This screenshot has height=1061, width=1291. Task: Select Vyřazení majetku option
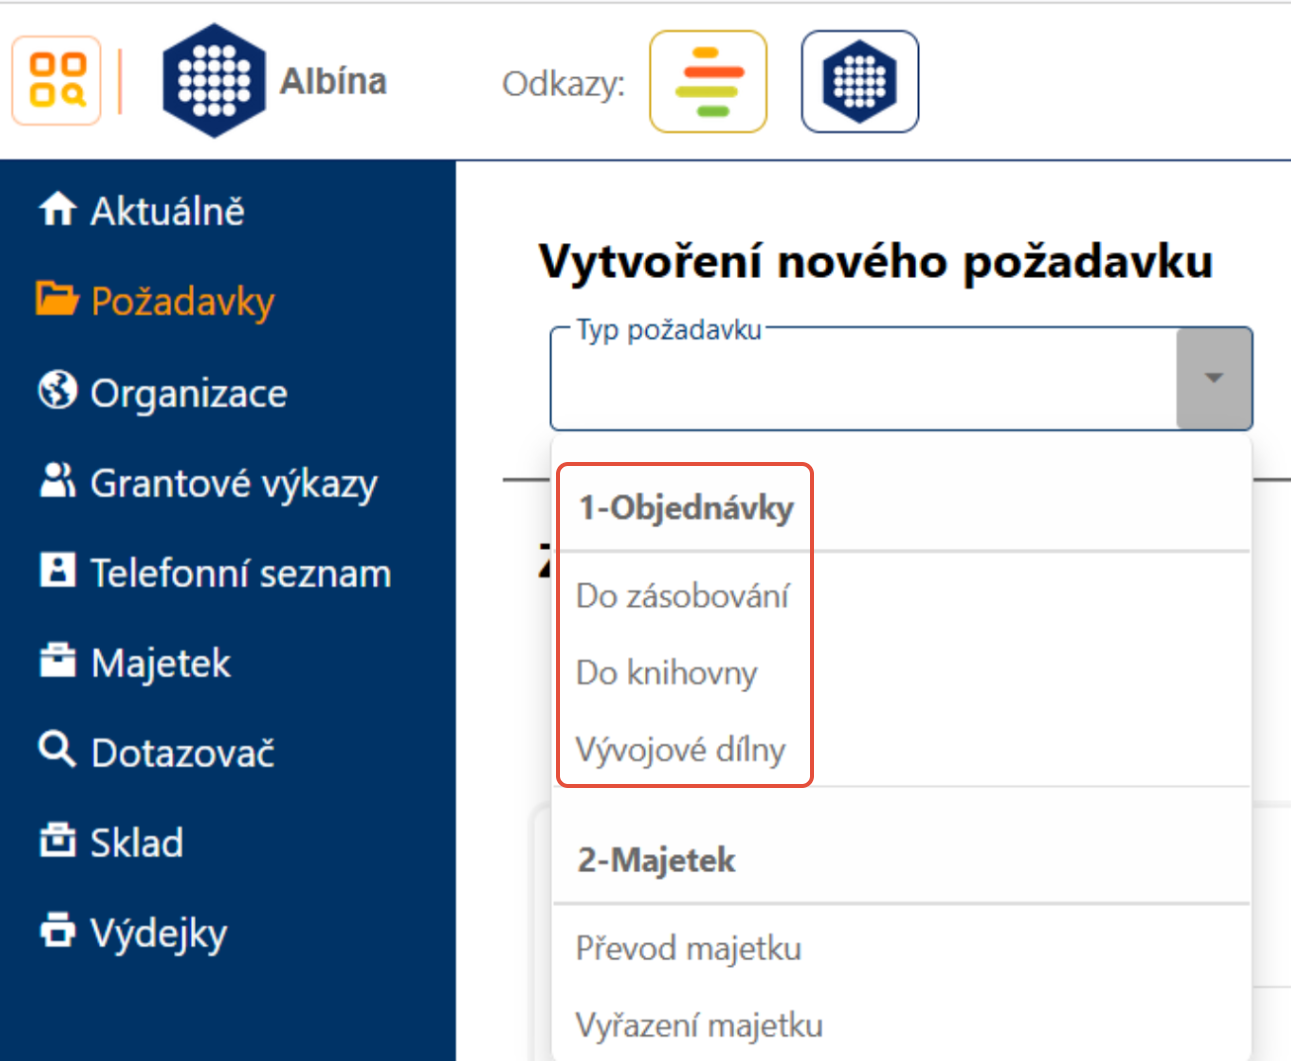tap(699, 1024)
